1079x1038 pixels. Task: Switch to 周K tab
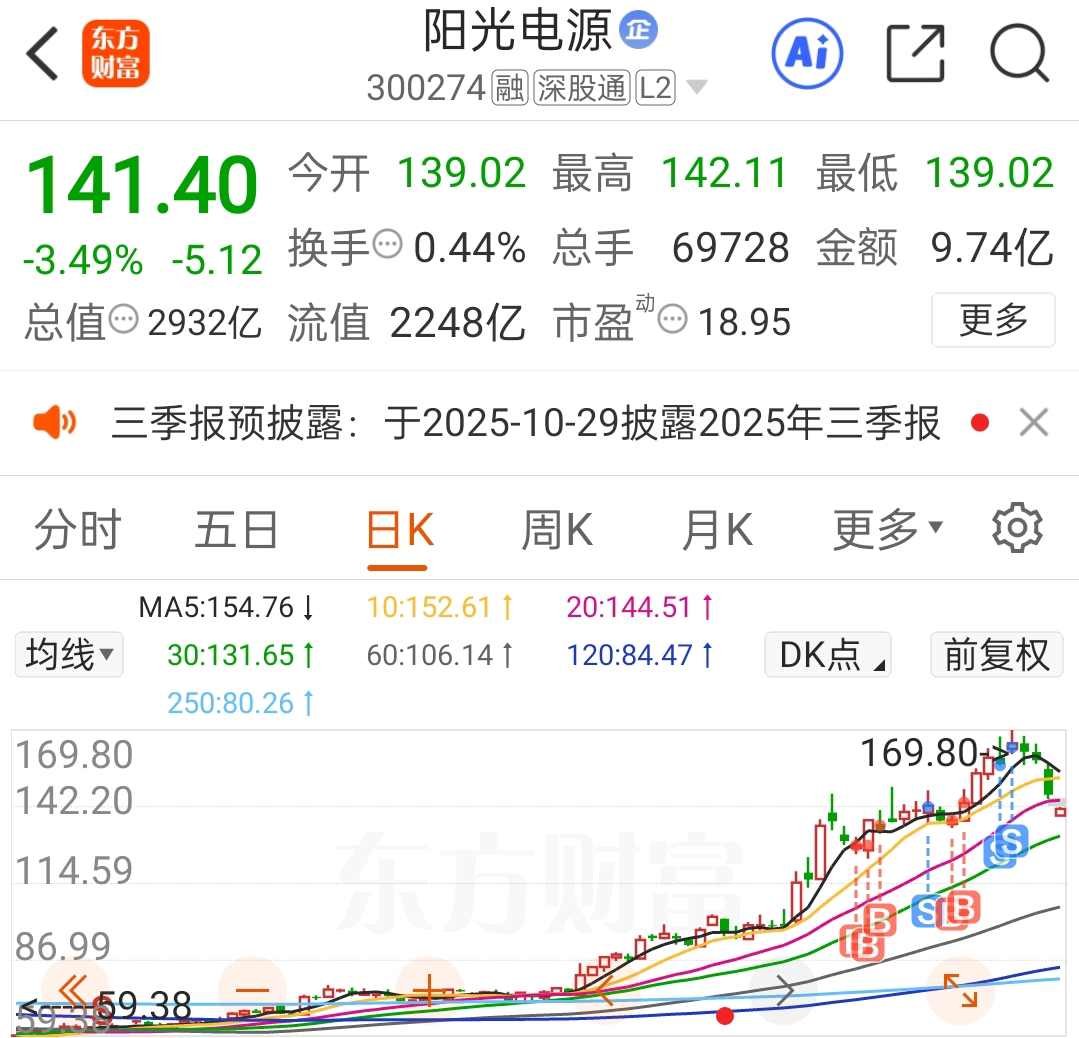click(557, 530)
